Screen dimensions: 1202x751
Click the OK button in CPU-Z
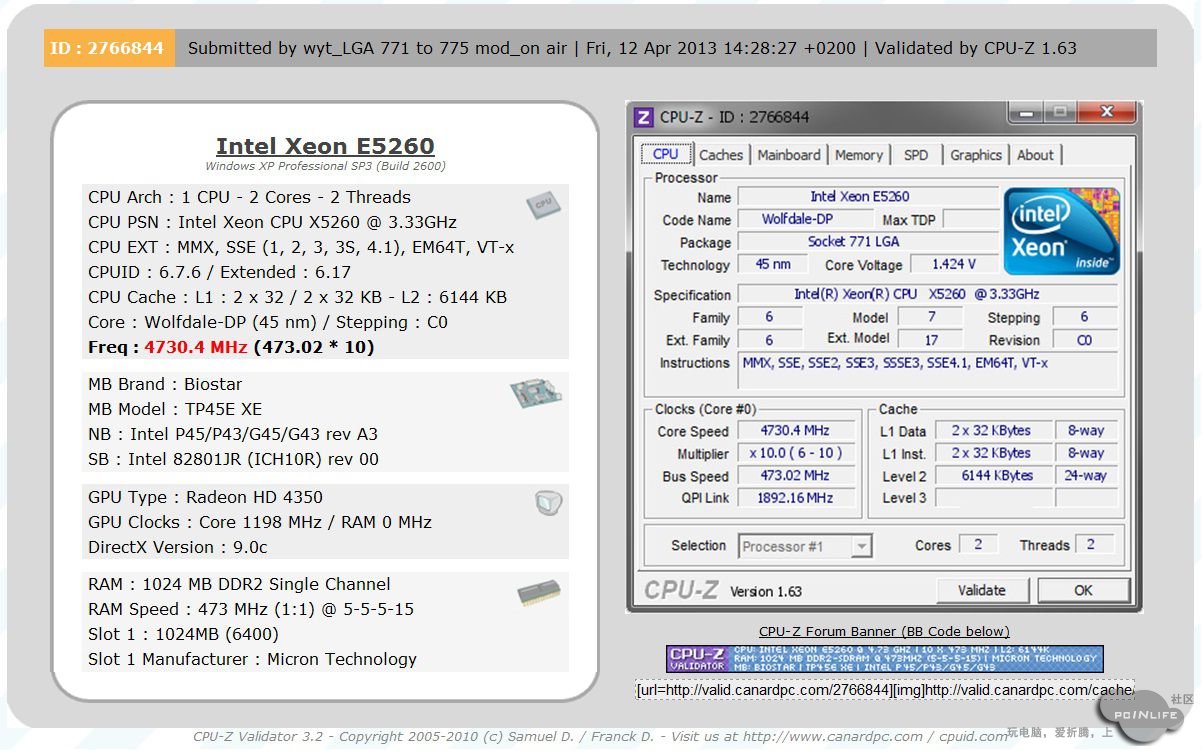point(1083,590)
